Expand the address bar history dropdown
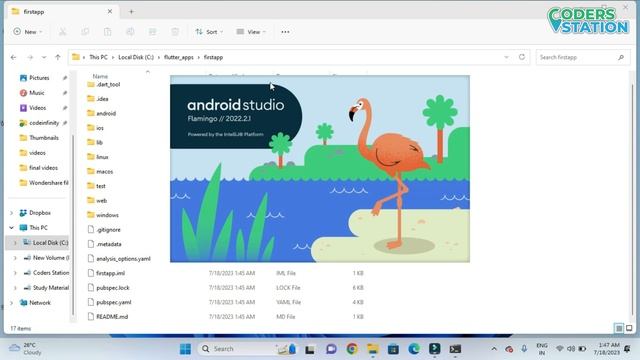This screenshot has height=360, width=640. click(x=507, y=58)
